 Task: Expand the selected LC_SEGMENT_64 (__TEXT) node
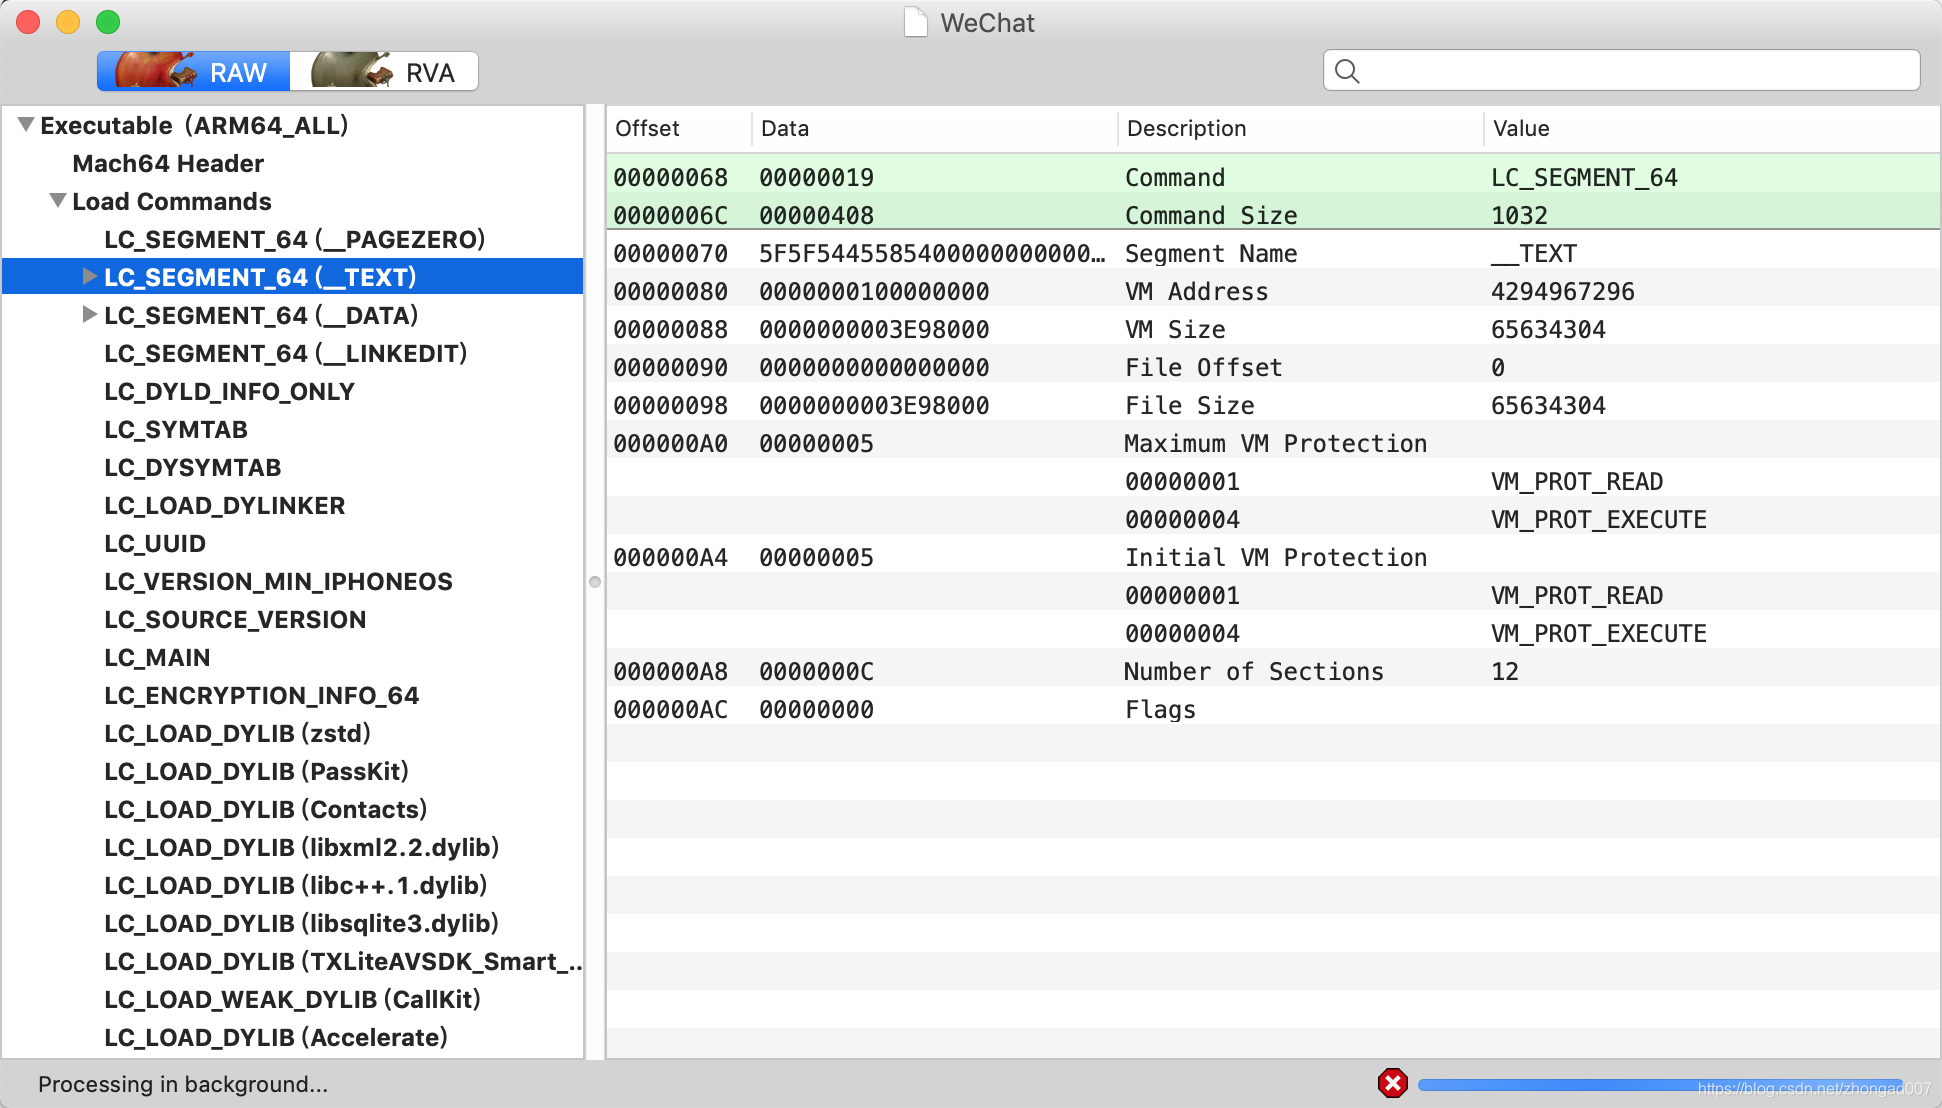(x=89, y=277)
